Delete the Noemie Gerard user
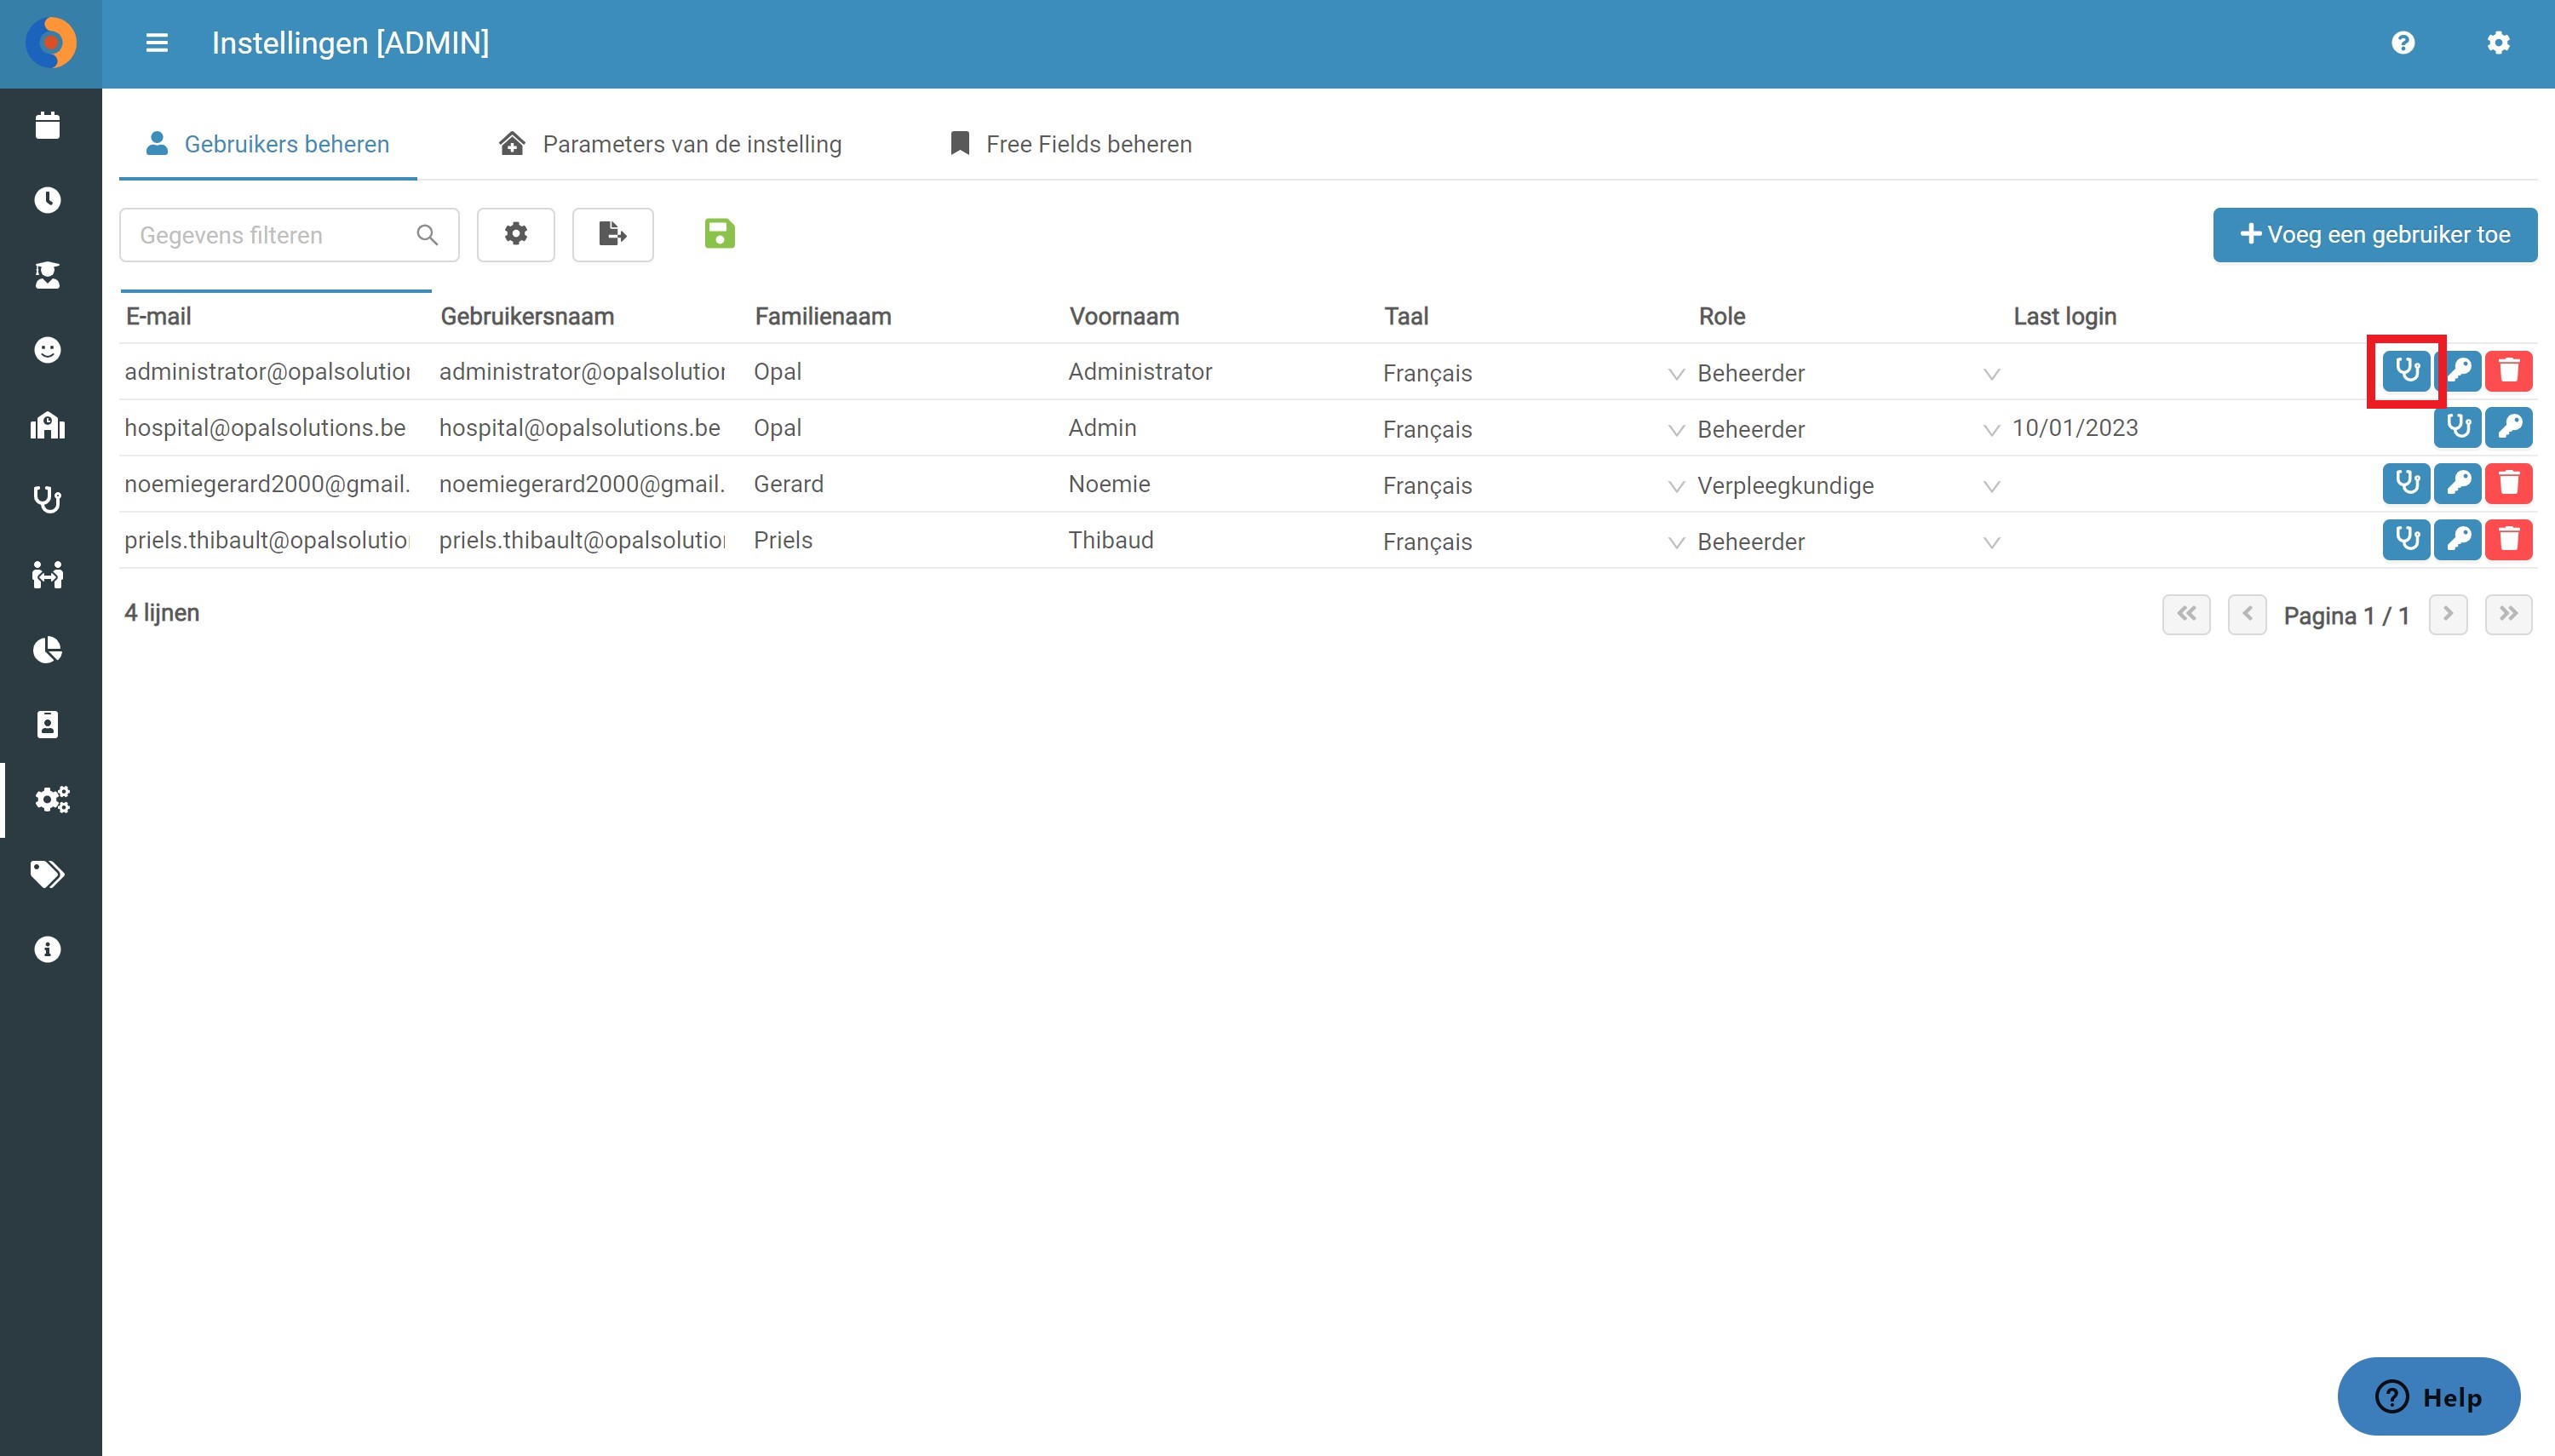Viewport: 2555px width, 1456px height. click(x=2508, y=484)
